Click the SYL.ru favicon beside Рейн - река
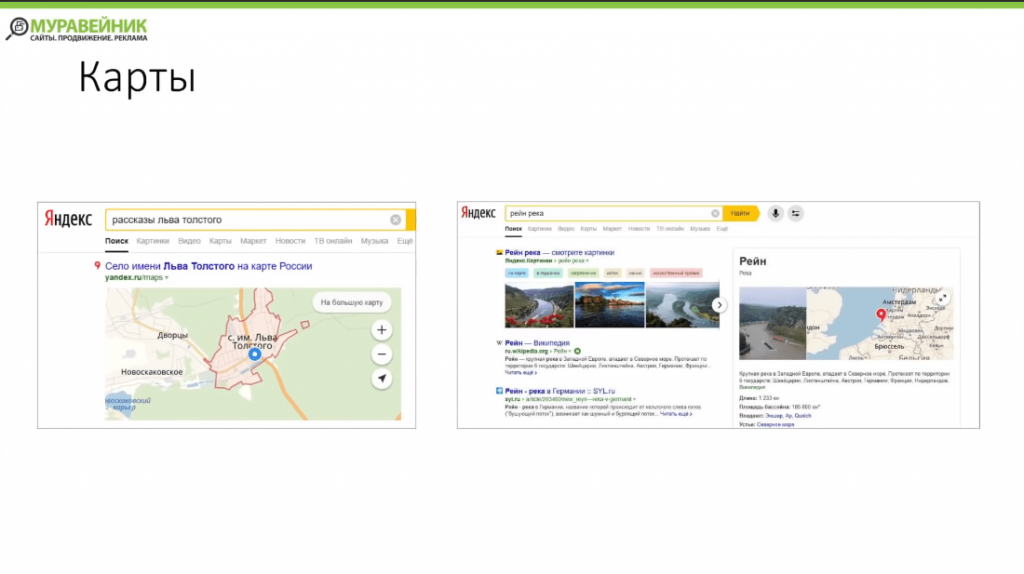The image size is (1024, 574). pyautogui.click(x=499, y=391)
